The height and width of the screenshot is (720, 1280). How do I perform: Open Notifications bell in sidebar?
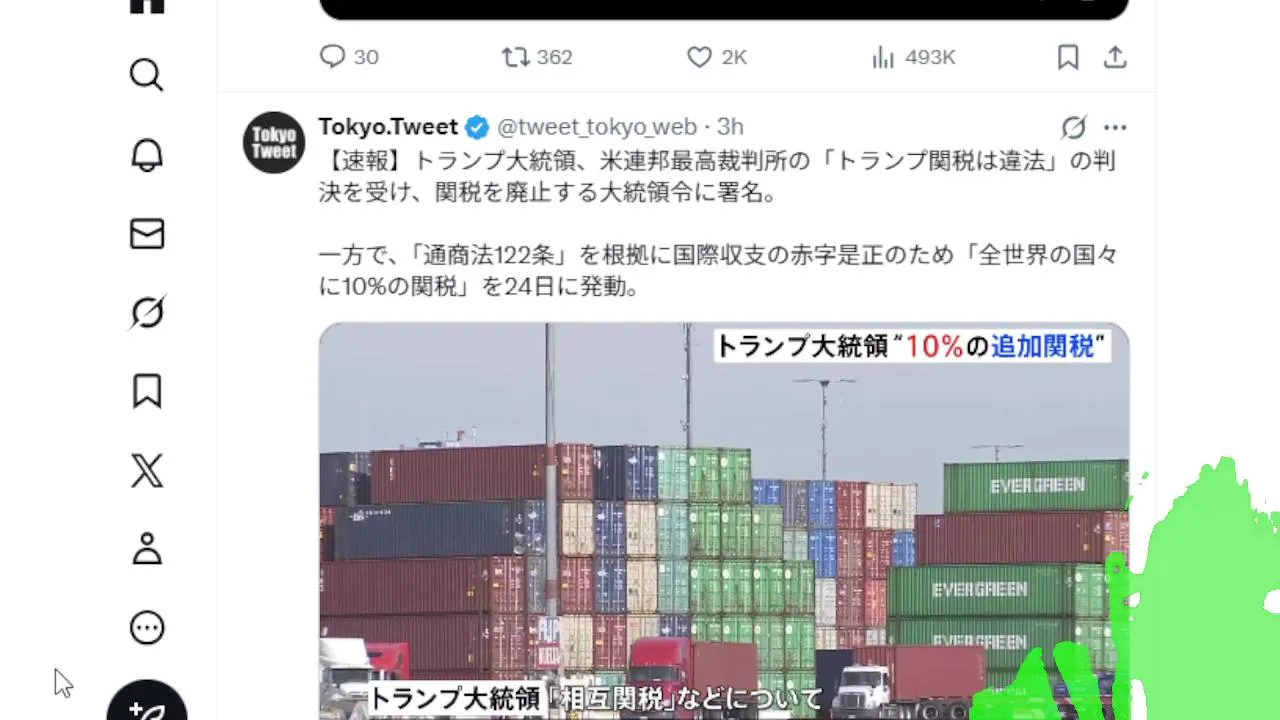(x=147, y=154)
